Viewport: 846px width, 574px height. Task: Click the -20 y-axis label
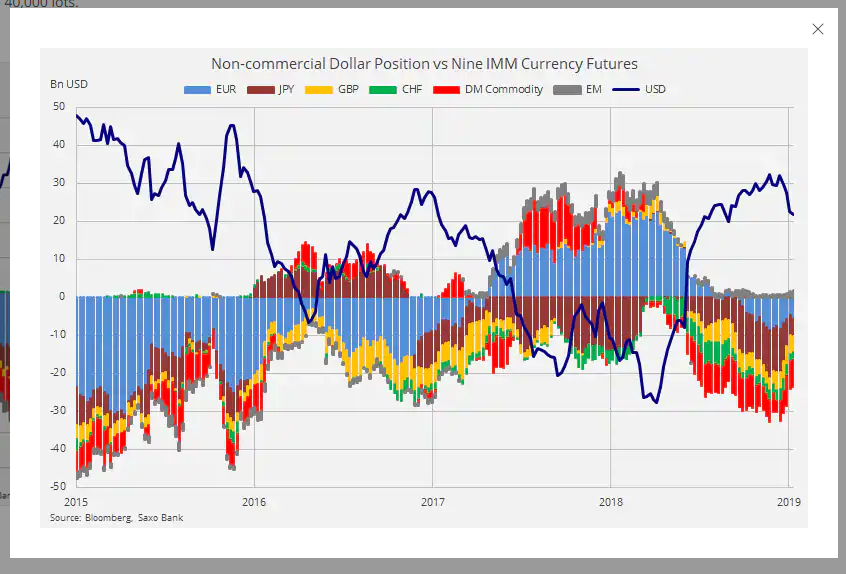click(57, 372)
